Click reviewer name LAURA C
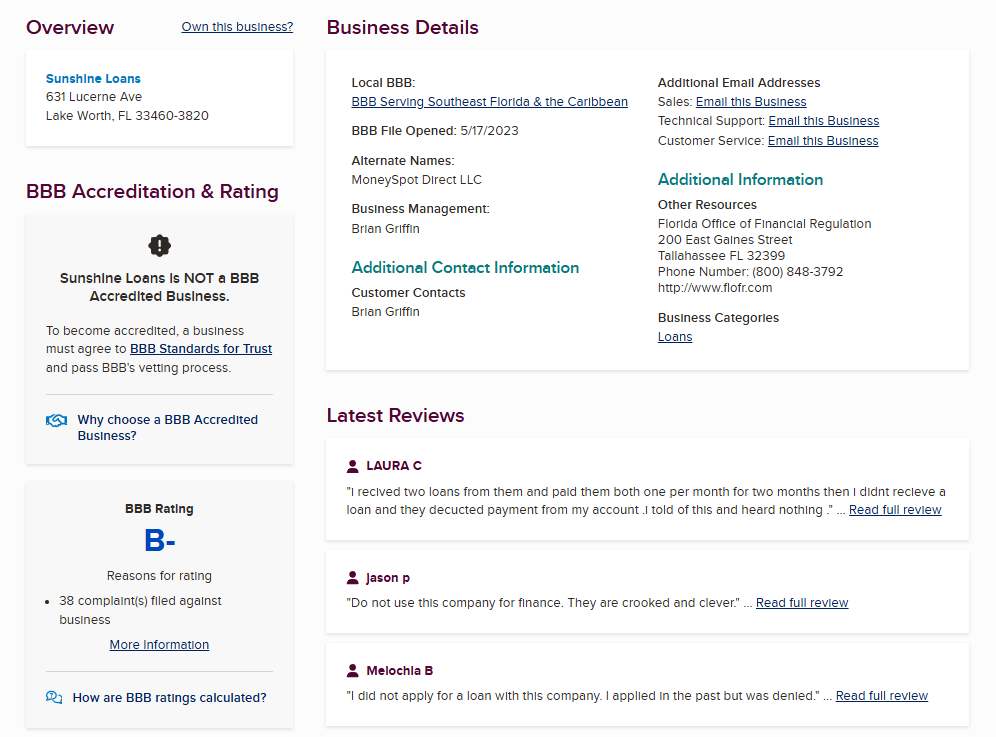This screenshot has height=737, width=996. (394, 466)
